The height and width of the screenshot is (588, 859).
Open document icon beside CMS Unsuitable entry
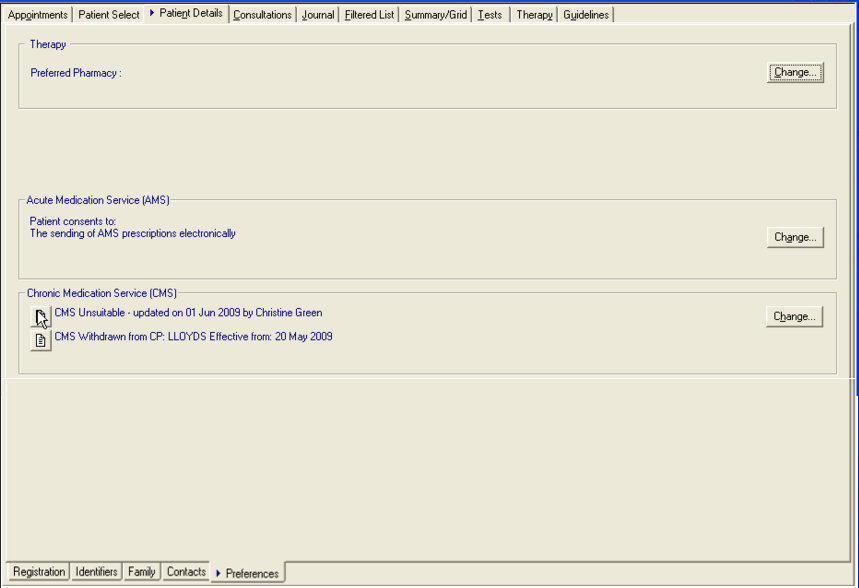(x=40, y=318)
